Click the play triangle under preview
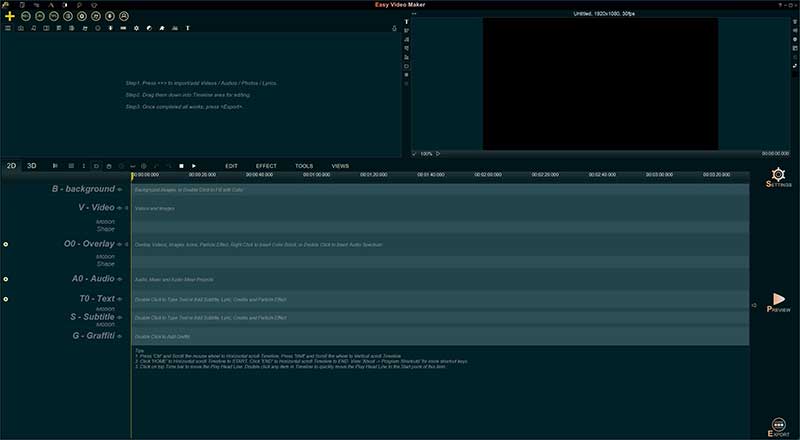 tap(438, 154)
